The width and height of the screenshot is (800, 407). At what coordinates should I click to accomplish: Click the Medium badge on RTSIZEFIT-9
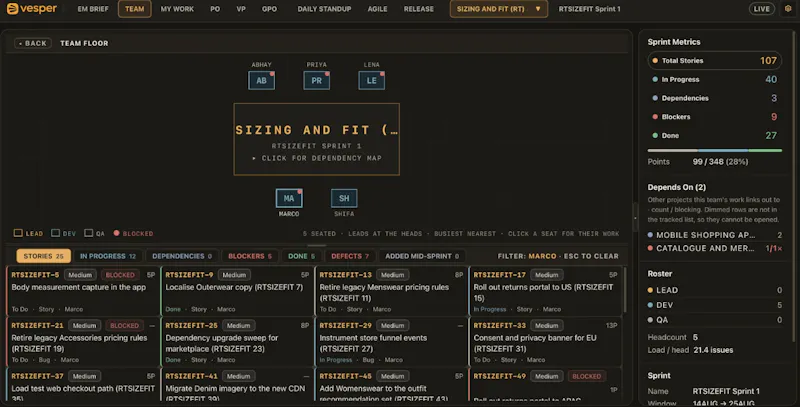(234, 275)
